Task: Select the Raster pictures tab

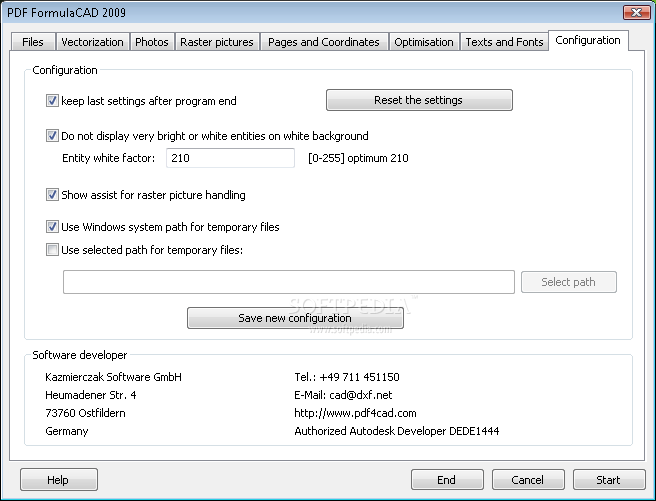Action: [217, 42]
